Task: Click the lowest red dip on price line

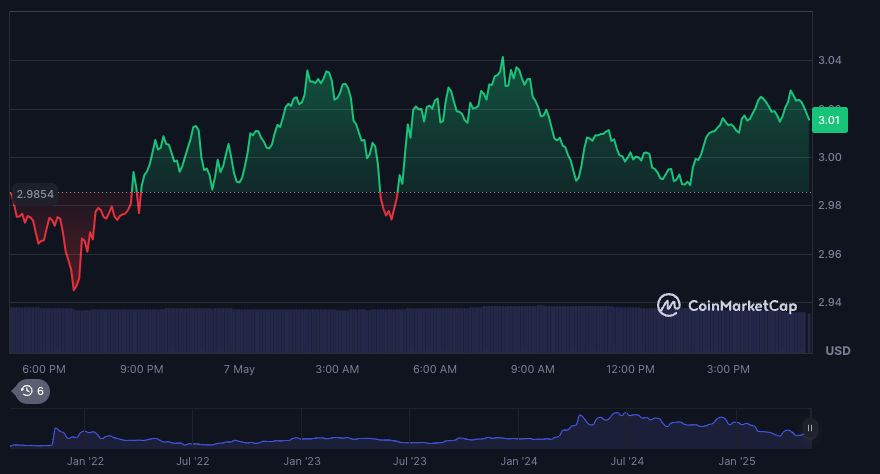Action: [x=74, y=290]
